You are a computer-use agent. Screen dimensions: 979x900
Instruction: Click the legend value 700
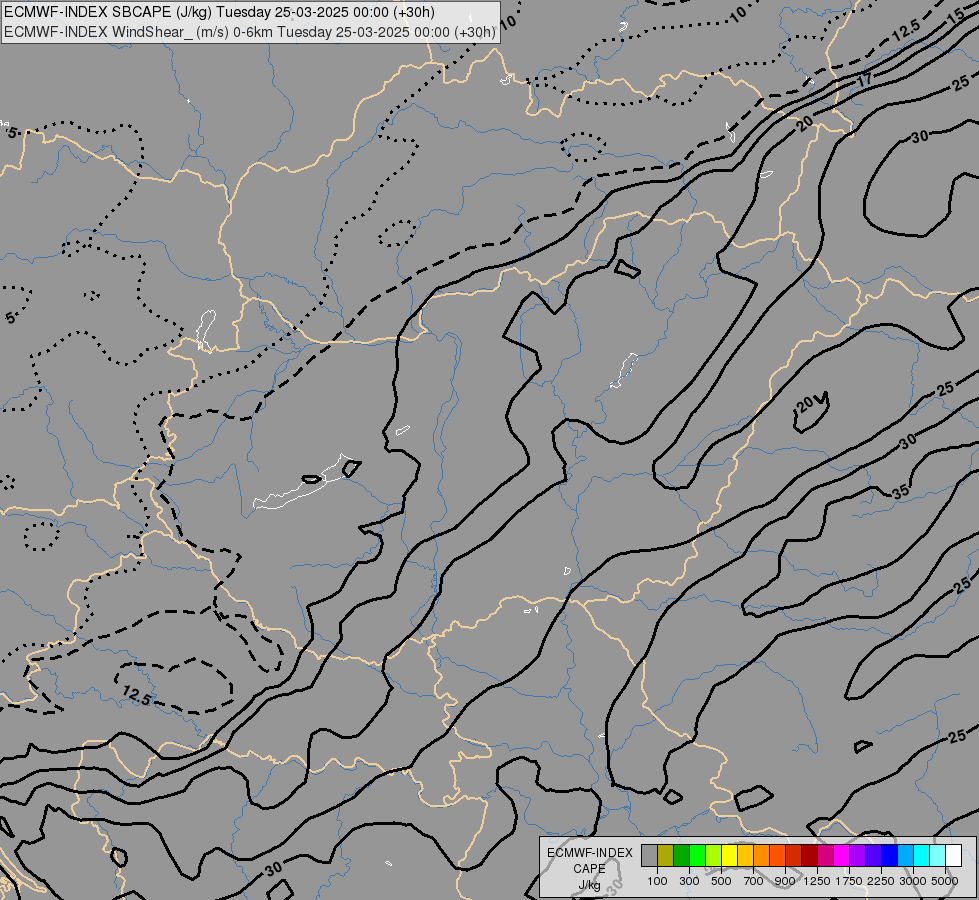(754, 881)
